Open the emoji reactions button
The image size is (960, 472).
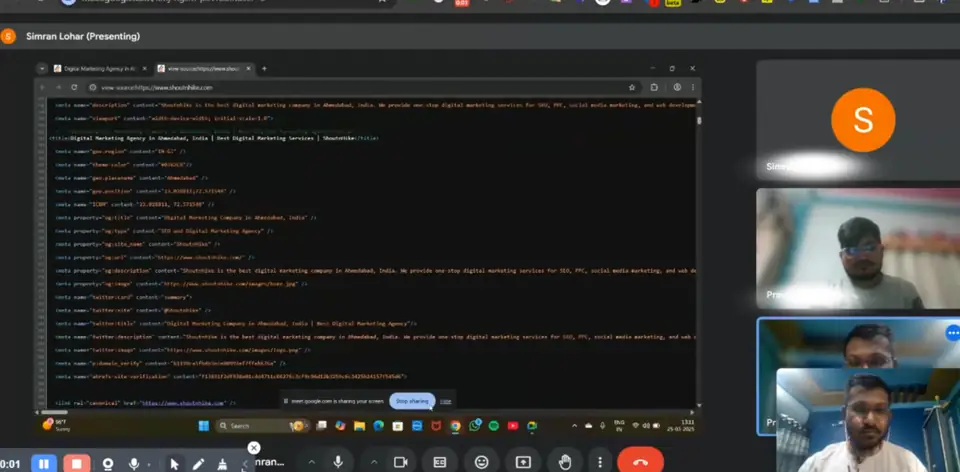[482, 462]
